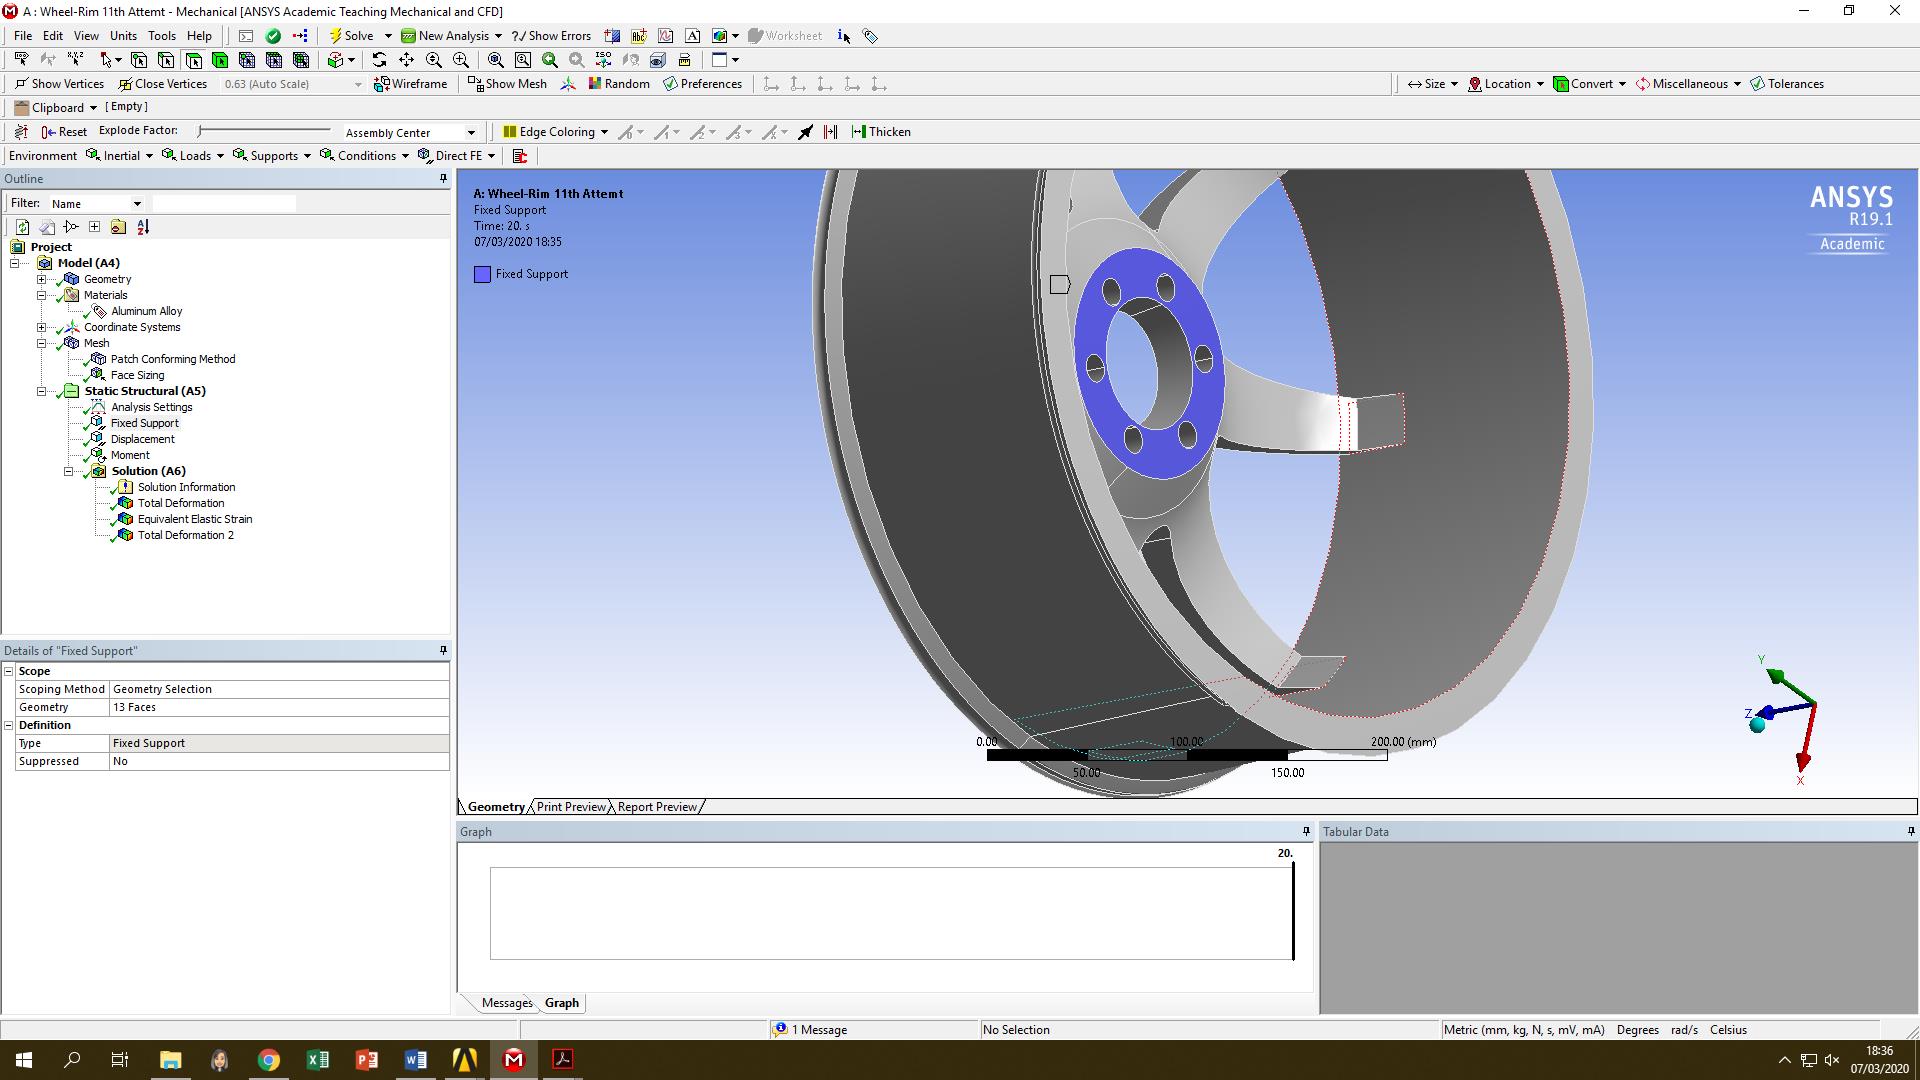Click Show Errors button
The width and height of the screenshot is (1920, 1080).
tap(552, 36)
